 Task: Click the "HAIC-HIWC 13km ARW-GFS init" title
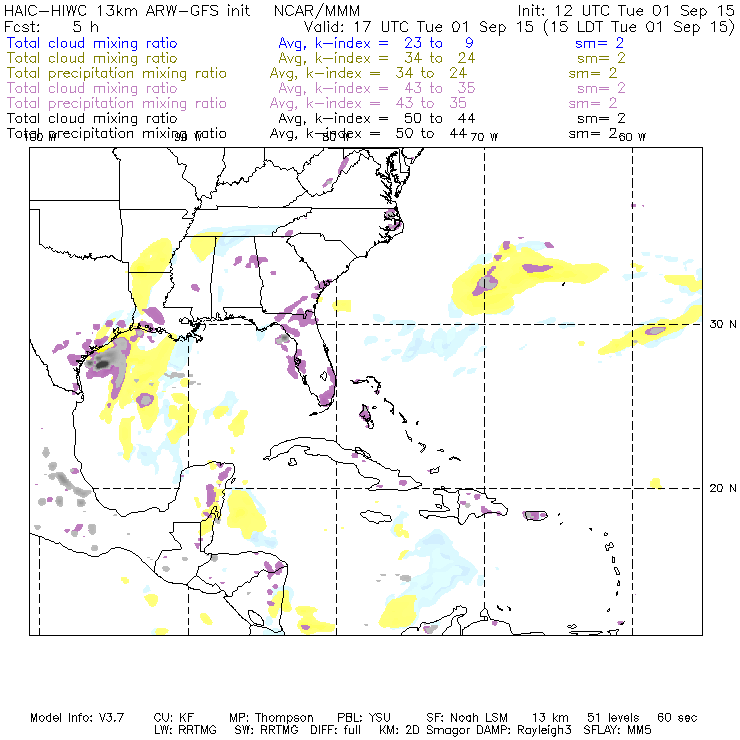(127, 10)
